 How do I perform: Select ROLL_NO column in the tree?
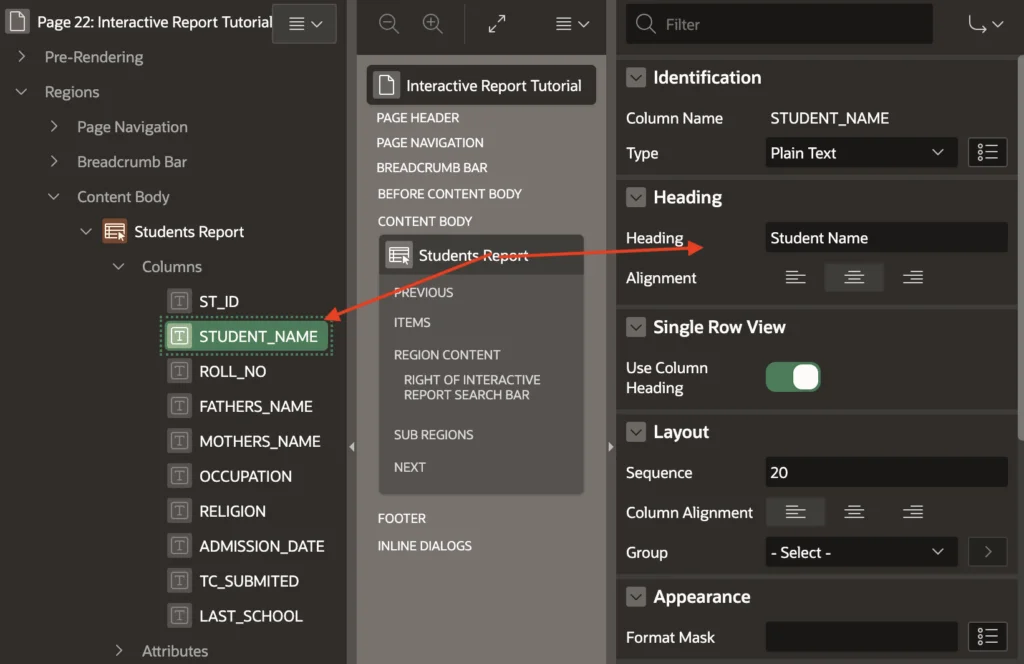pyautogui.click(x=232, y=372)
